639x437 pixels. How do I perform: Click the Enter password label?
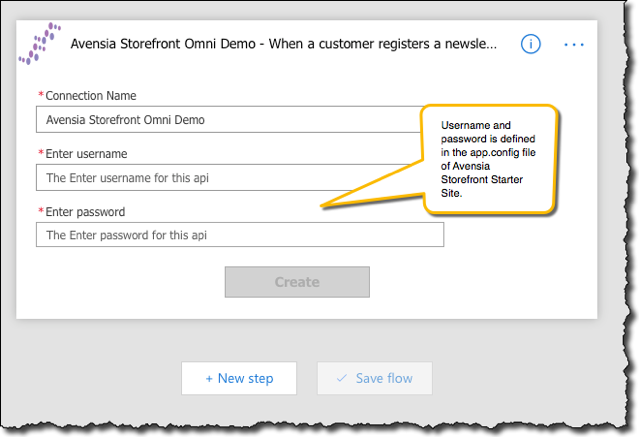pyautogui.click(x=85, y=212)
